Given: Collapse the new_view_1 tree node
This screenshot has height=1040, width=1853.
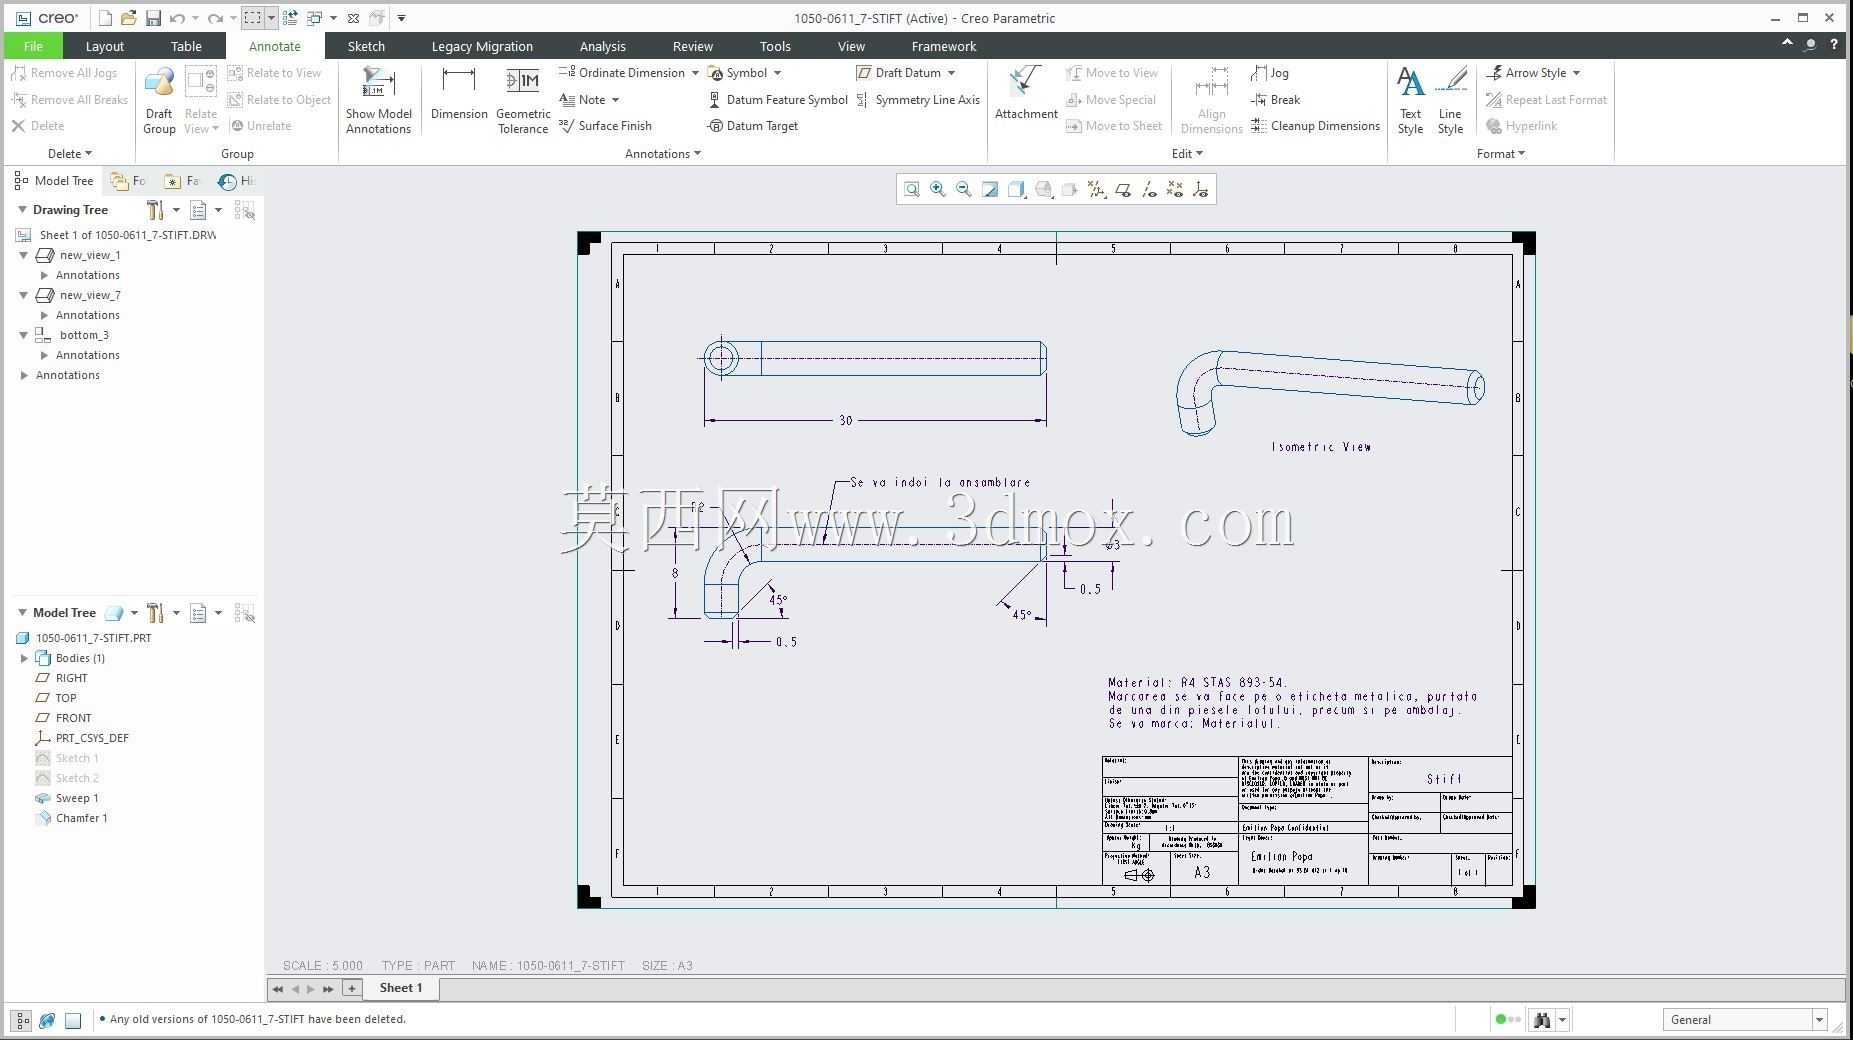Looking at the screenshot, I should [24, 255].
